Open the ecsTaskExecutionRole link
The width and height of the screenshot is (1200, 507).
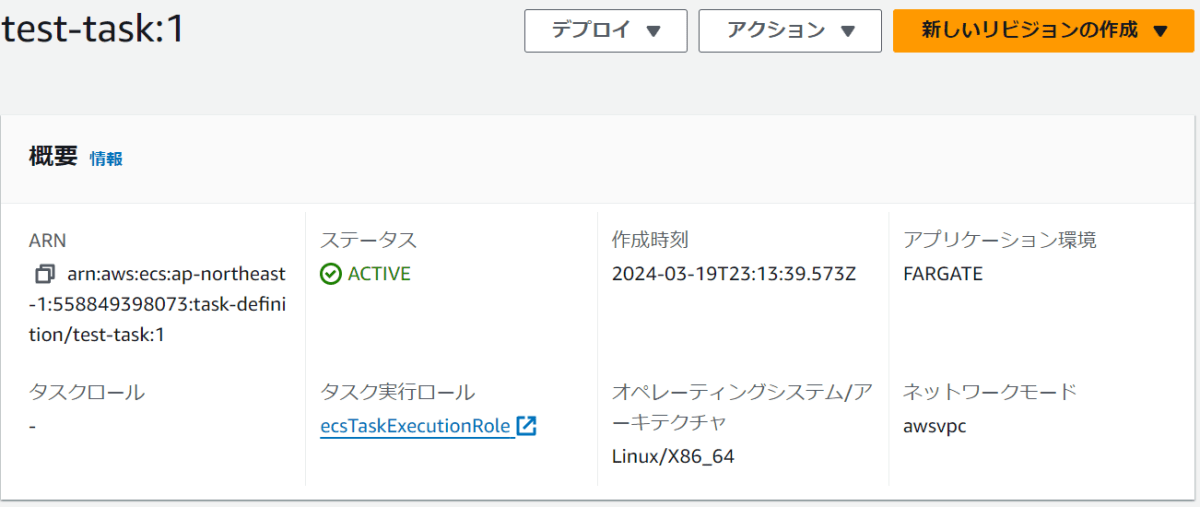click(x=416, y=426)
